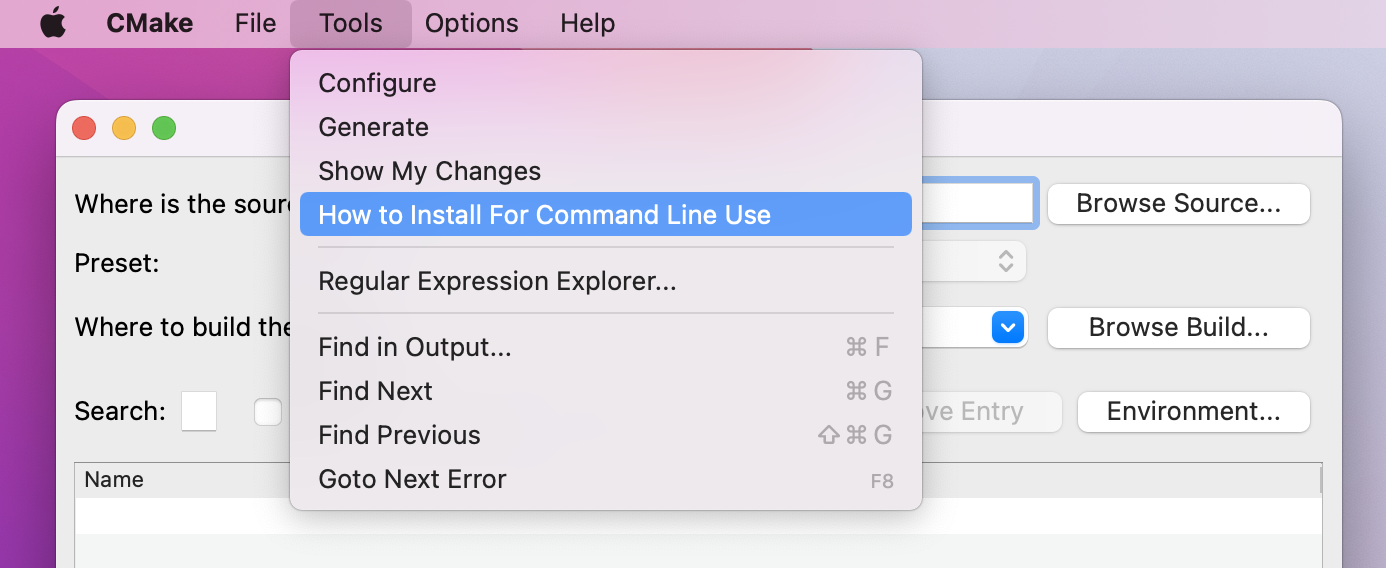Viewport: 1386px width, 568px height.
Task: Click the Browse Source button
Action: (1179, 204)
